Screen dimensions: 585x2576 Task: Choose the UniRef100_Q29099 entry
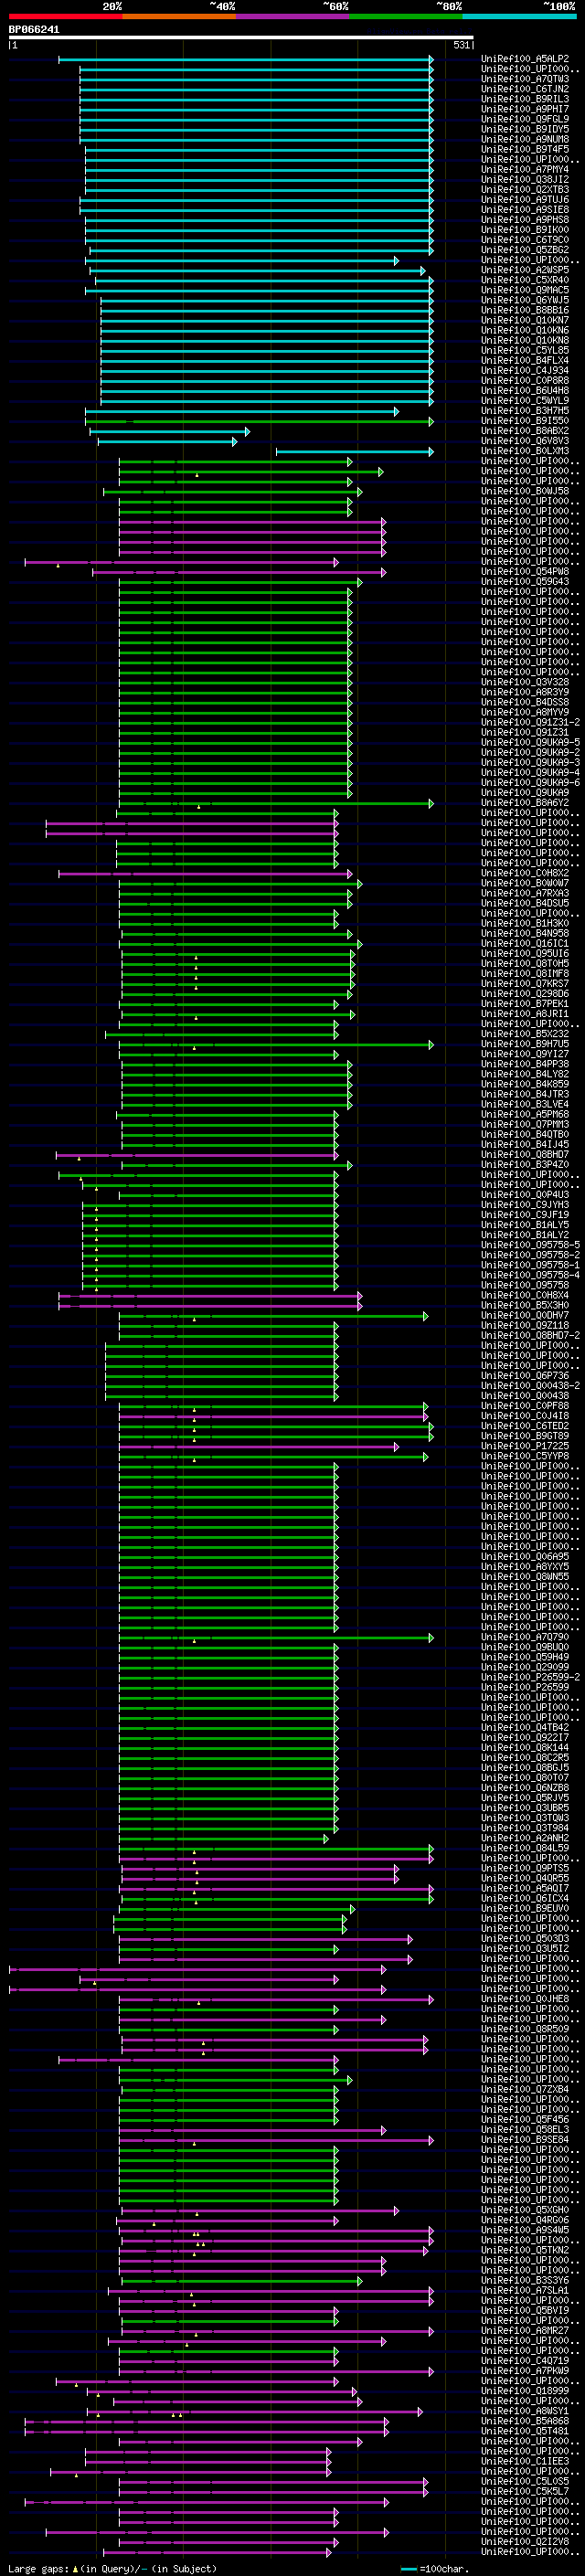coord(525,1668)
